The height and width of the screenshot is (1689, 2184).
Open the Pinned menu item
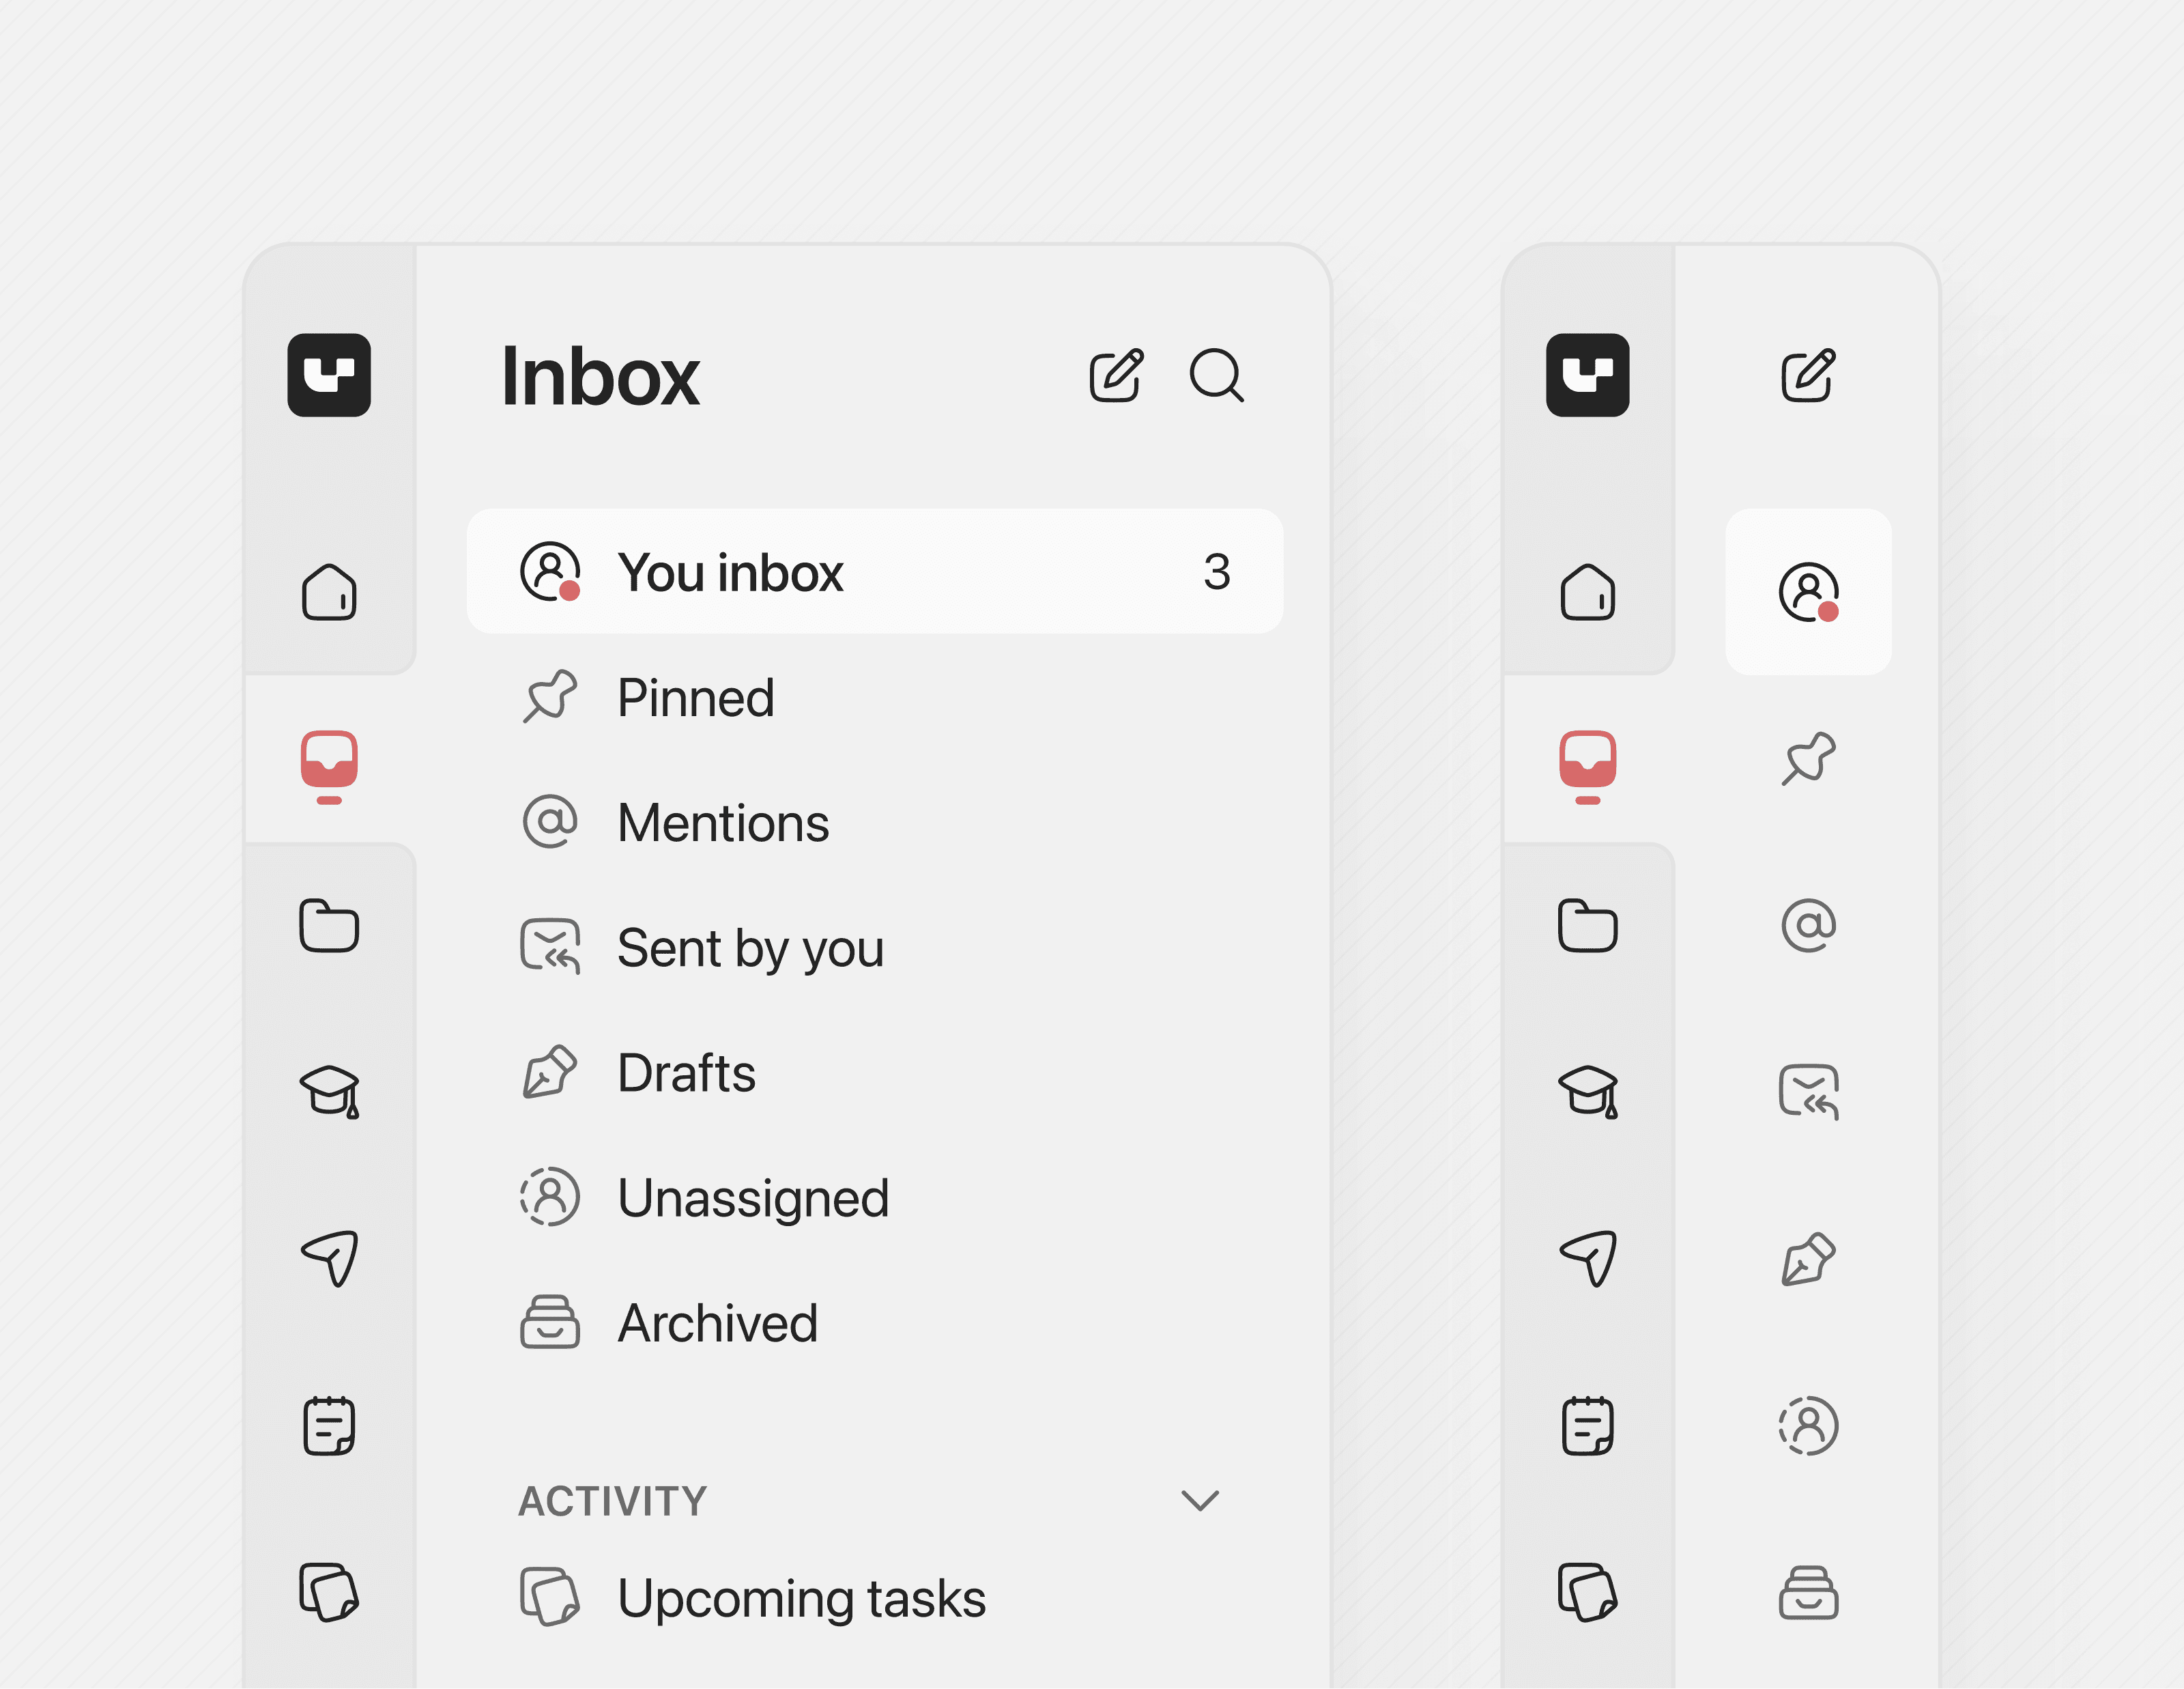695,698
